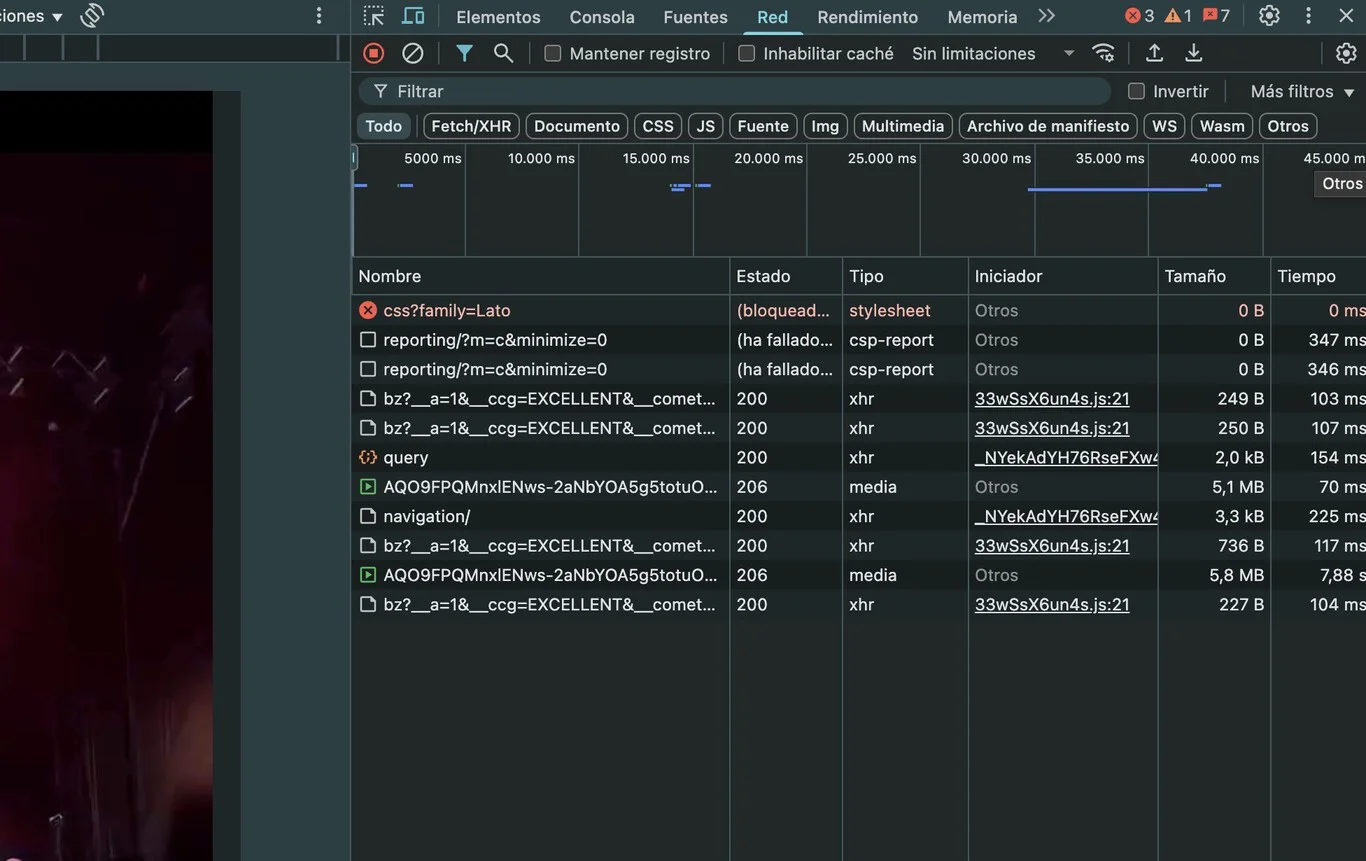The height and width of the screenshot is (861, 1366).
Task: Open Rendimiento tab
Action: tap(867, 17)
